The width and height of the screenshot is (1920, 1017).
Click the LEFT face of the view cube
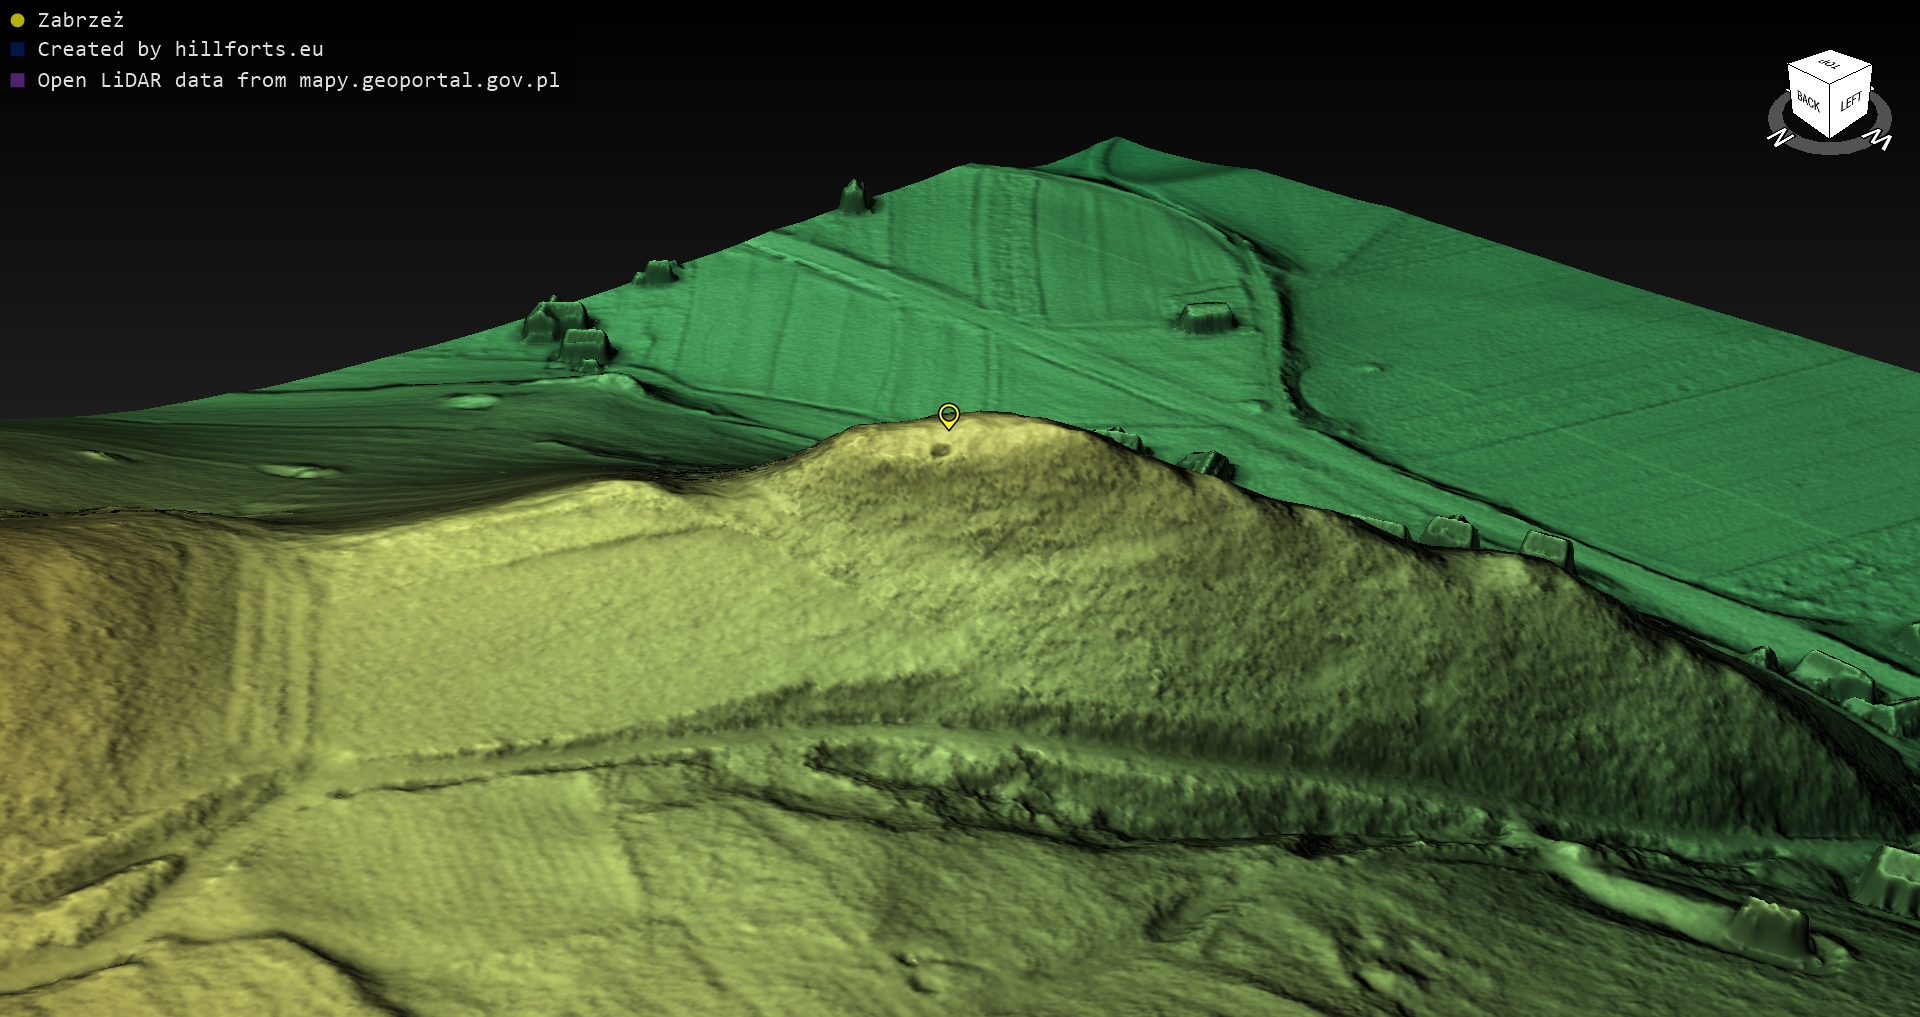[1850, 102]
